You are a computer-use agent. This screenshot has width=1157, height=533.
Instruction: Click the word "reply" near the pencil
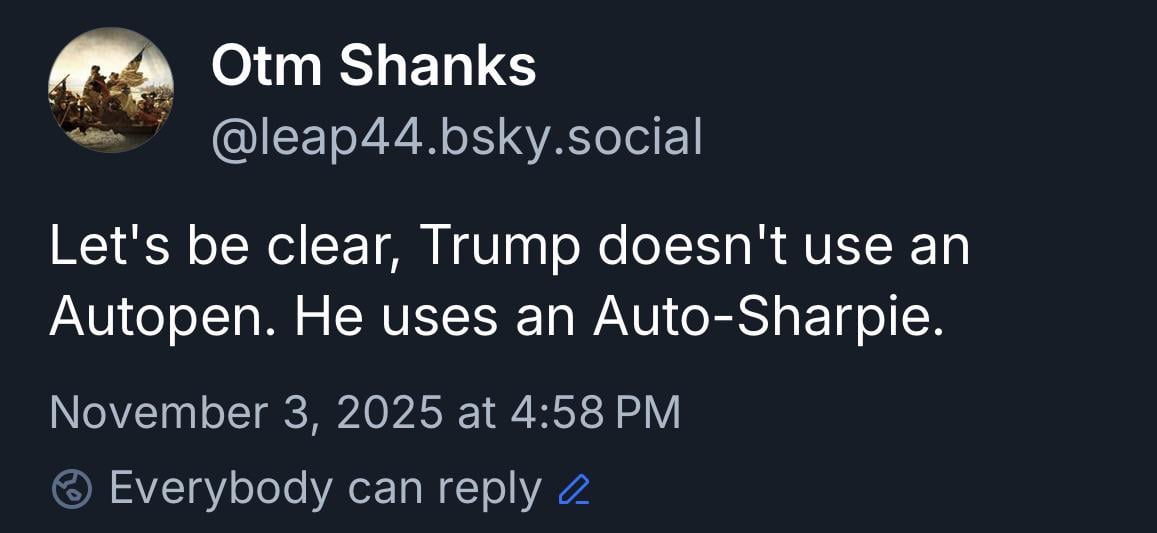(x=489, y=491)
